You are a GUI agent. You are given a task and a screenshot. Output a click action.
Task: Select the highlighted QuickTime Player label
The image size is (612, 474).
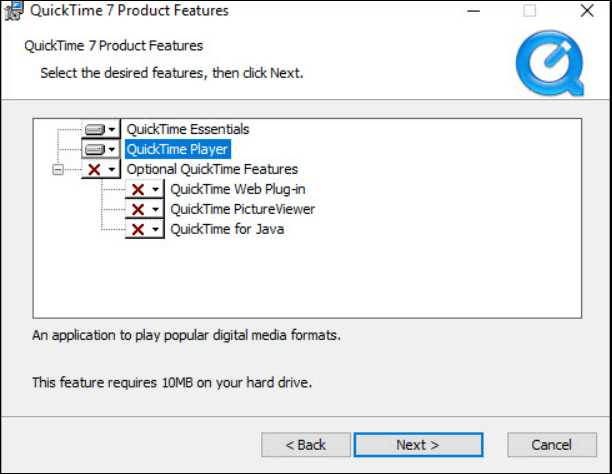pos(178,149)
